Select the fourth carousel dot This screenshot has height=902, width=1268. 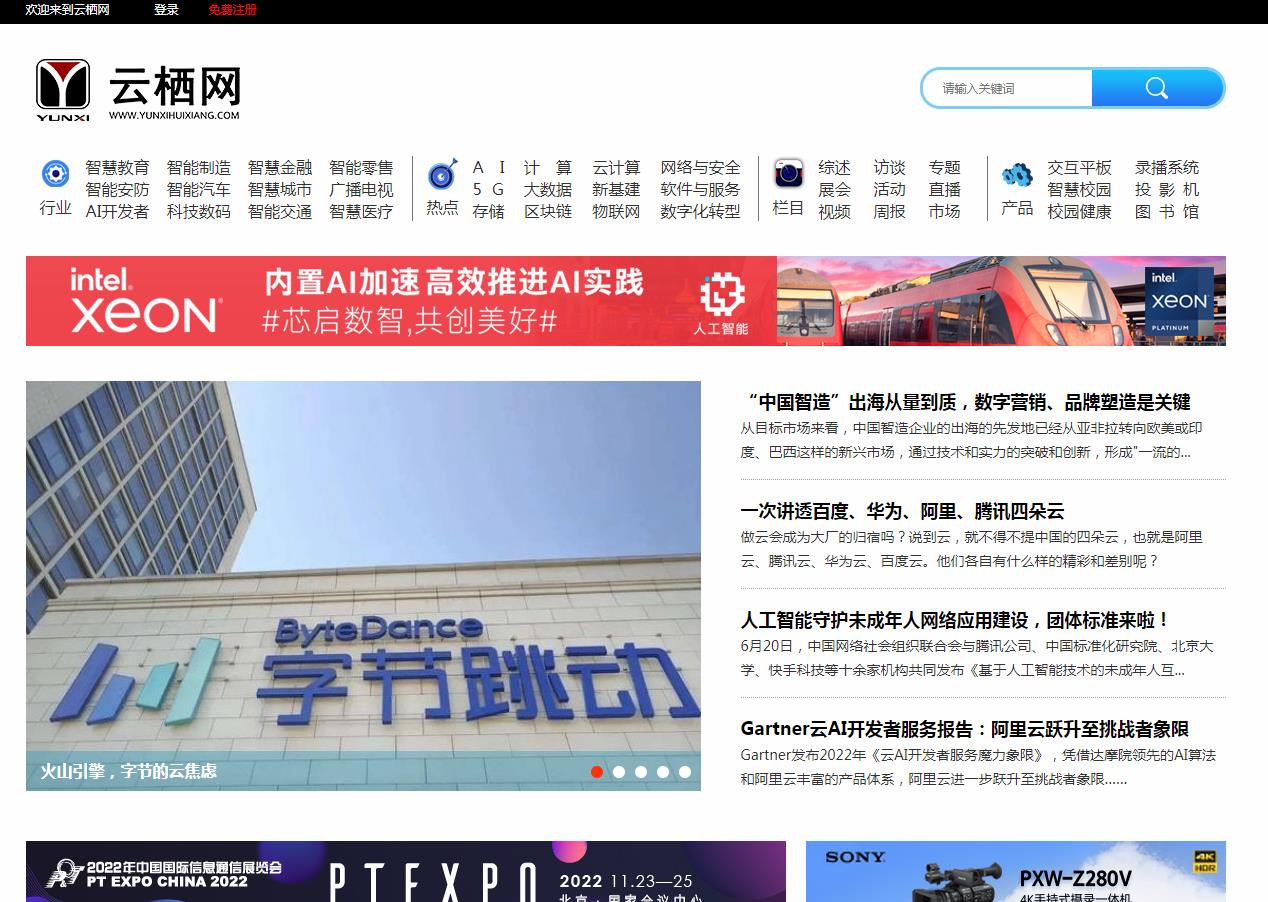[x=663, y=771]
